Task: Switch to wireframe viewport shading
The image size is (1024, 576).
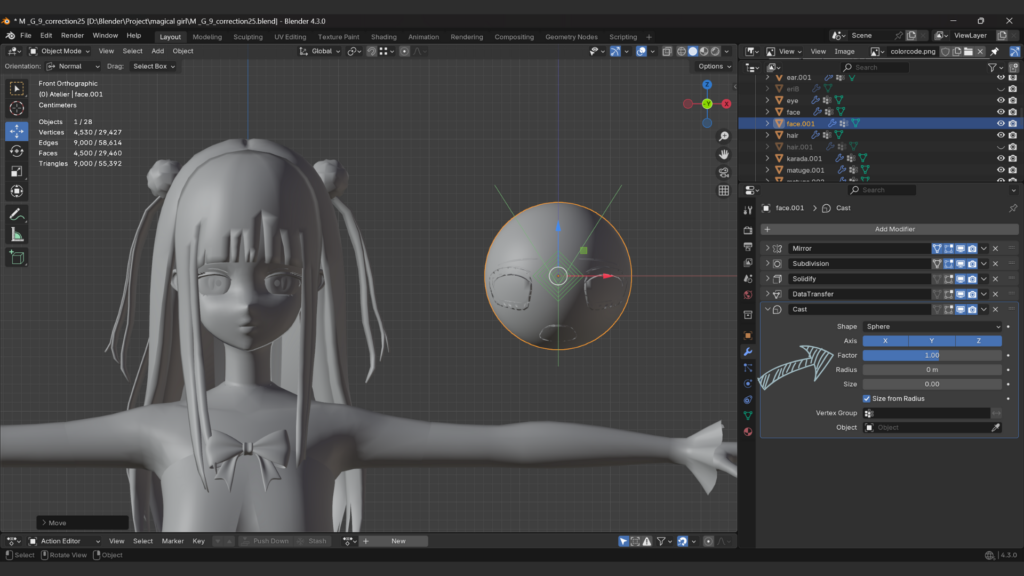Action: coord(681,51)
